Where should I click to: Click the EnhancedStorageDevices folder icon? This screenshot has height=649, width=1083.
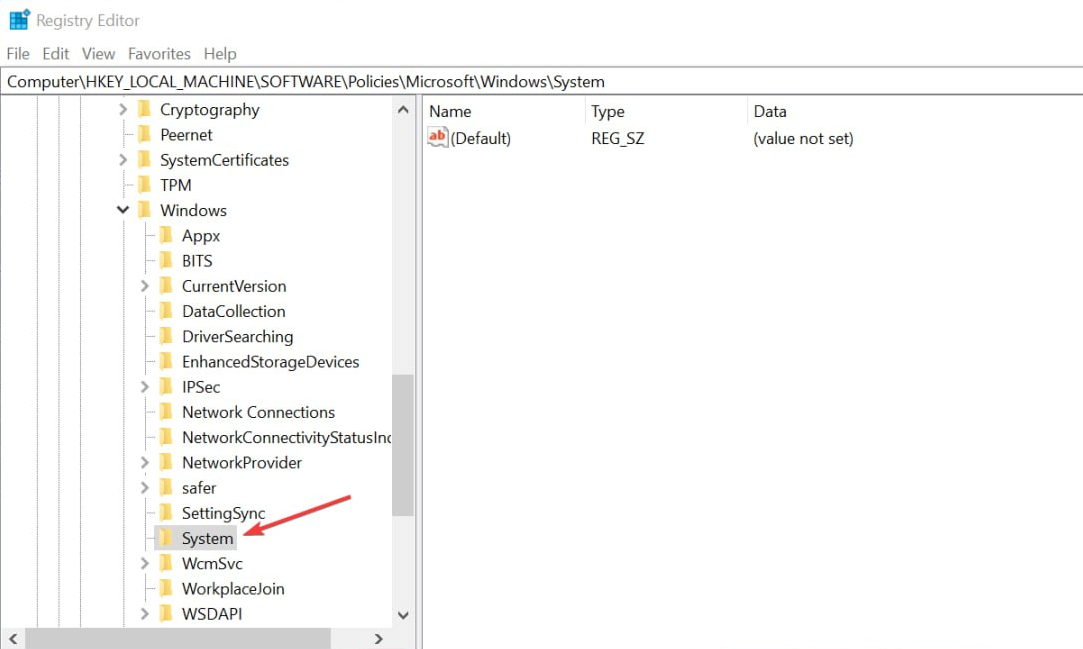coord(166,361)
